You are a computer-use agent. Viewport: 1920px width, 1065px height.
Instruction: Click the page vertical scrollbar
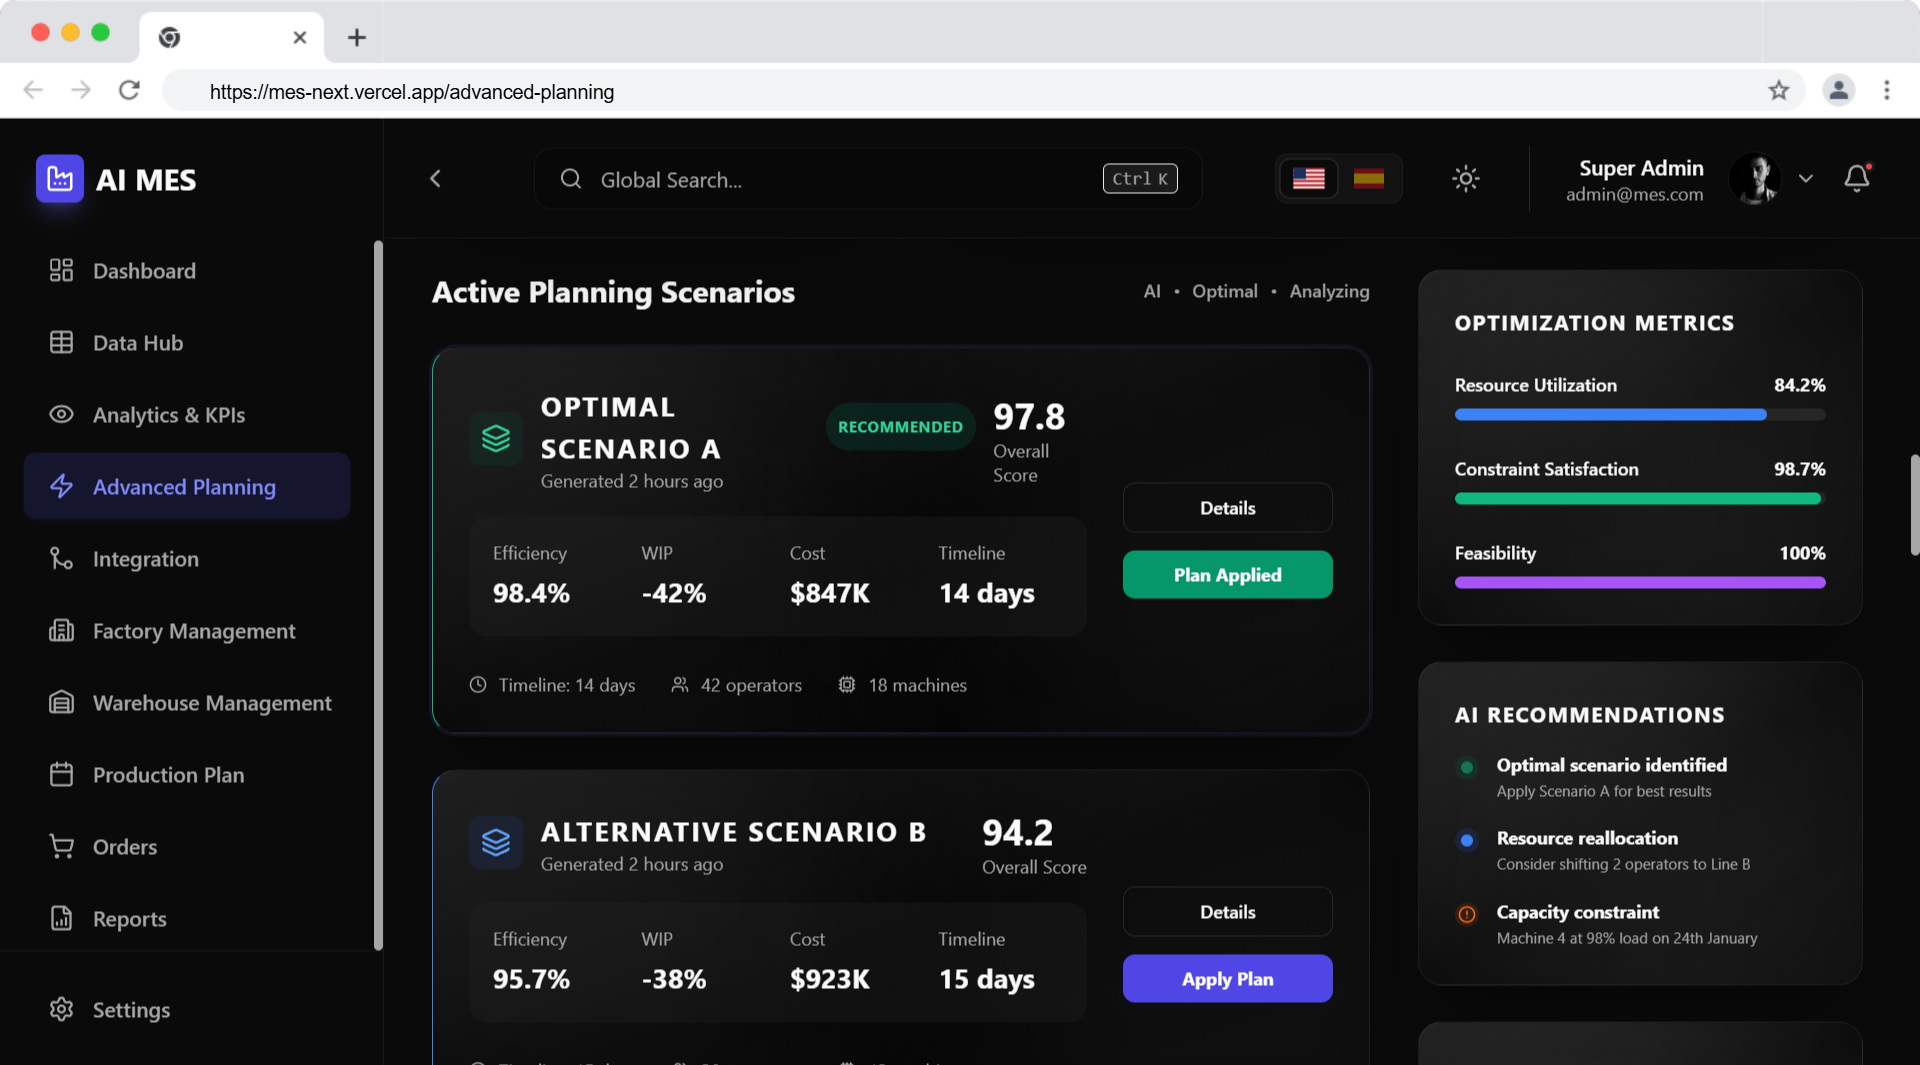1914,505
